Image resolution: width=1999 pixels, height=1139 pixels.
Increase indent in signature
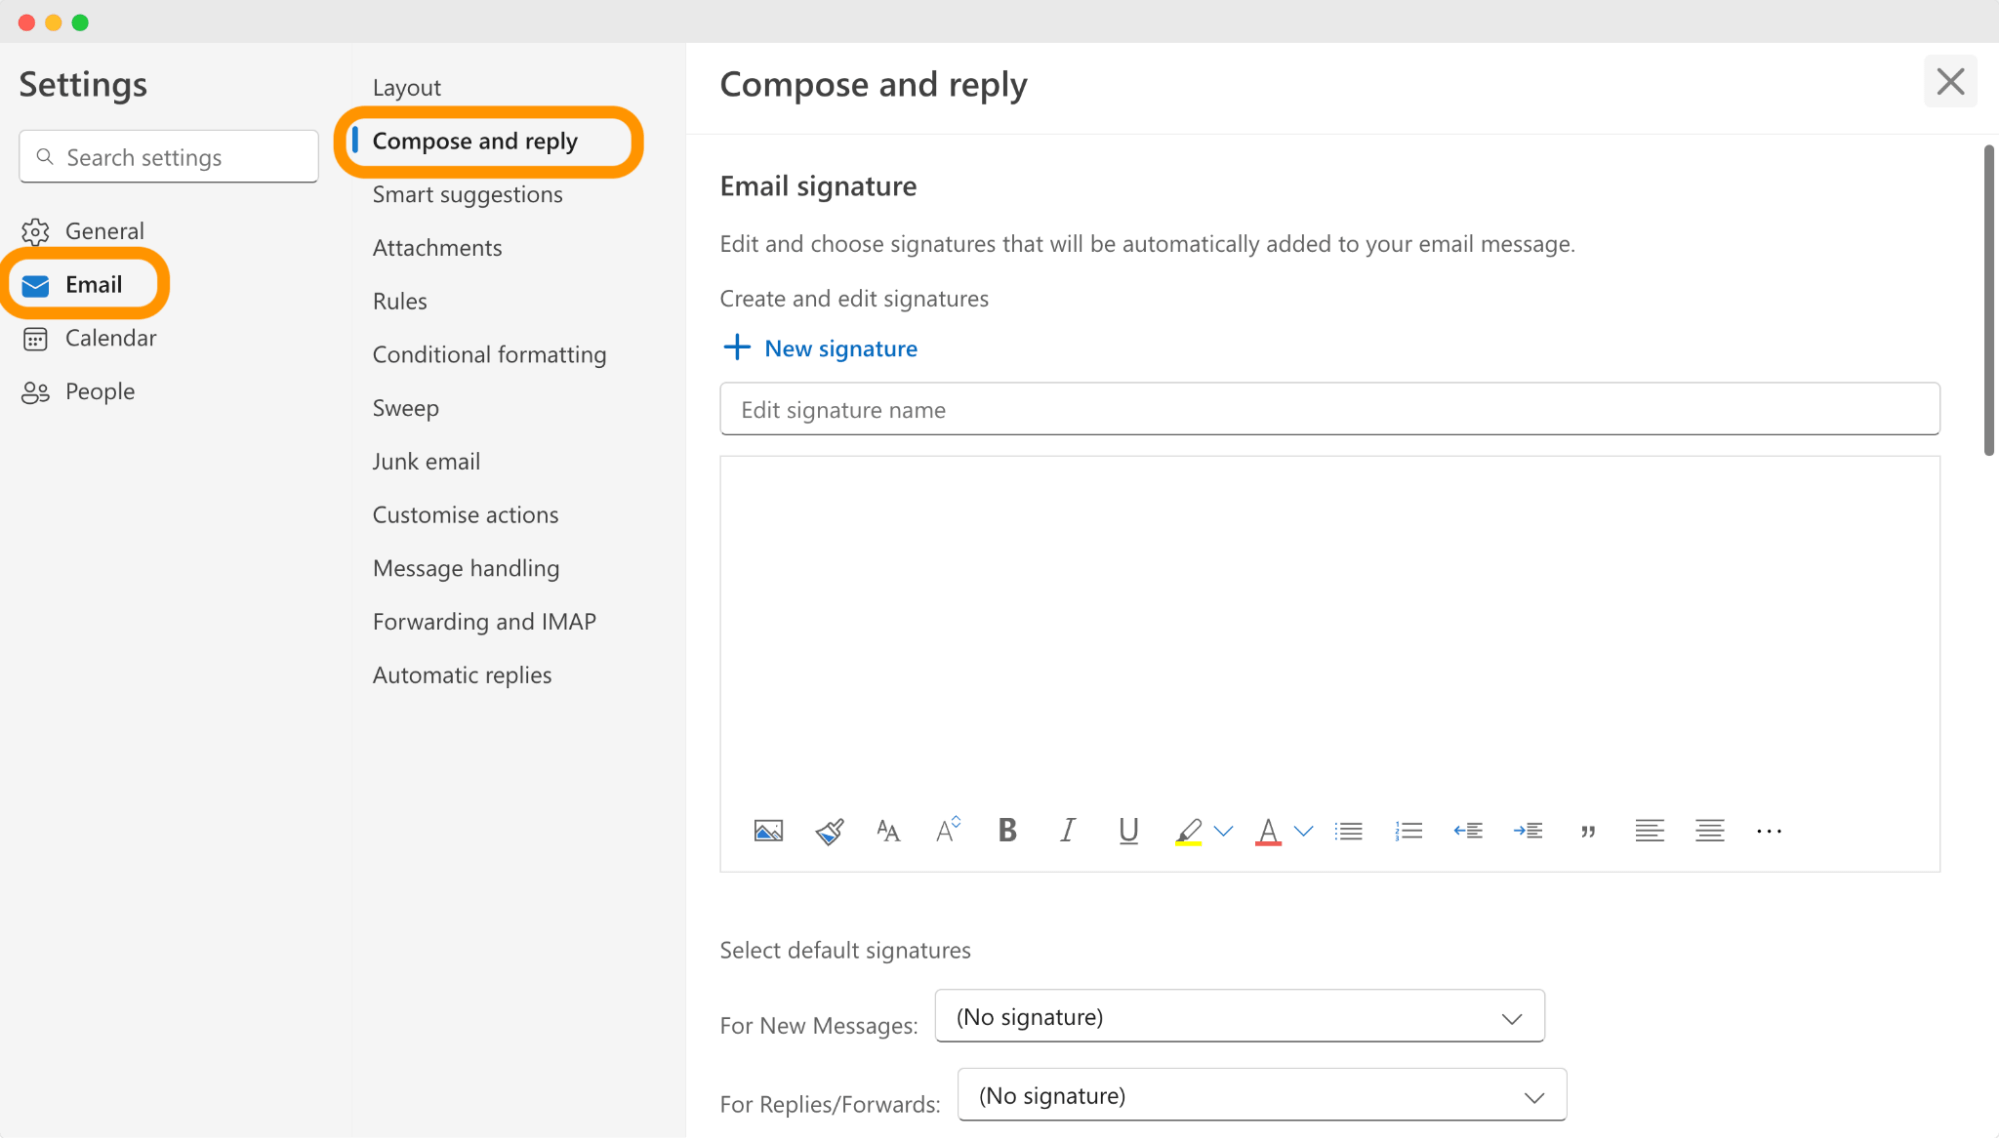click(1528, 831)
